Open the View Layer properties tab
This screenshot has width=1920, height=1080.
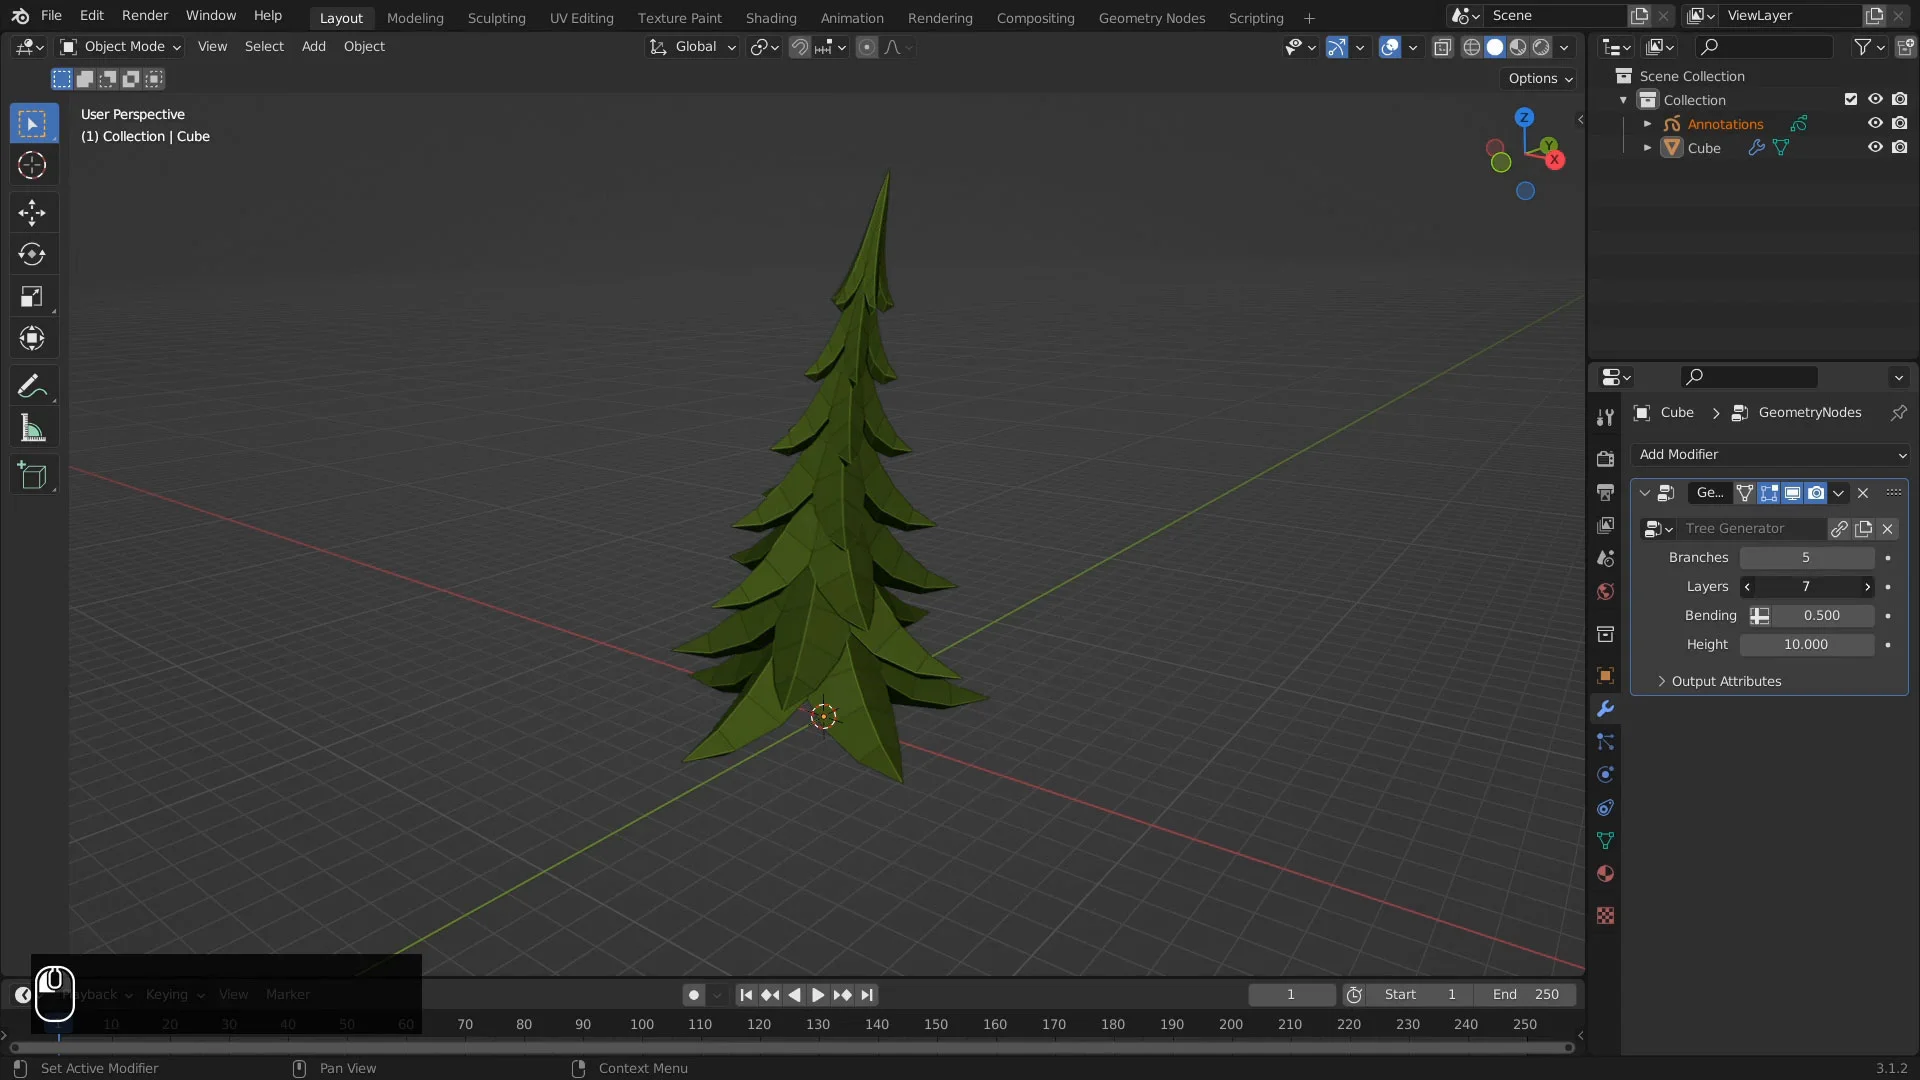(1605, 525)
